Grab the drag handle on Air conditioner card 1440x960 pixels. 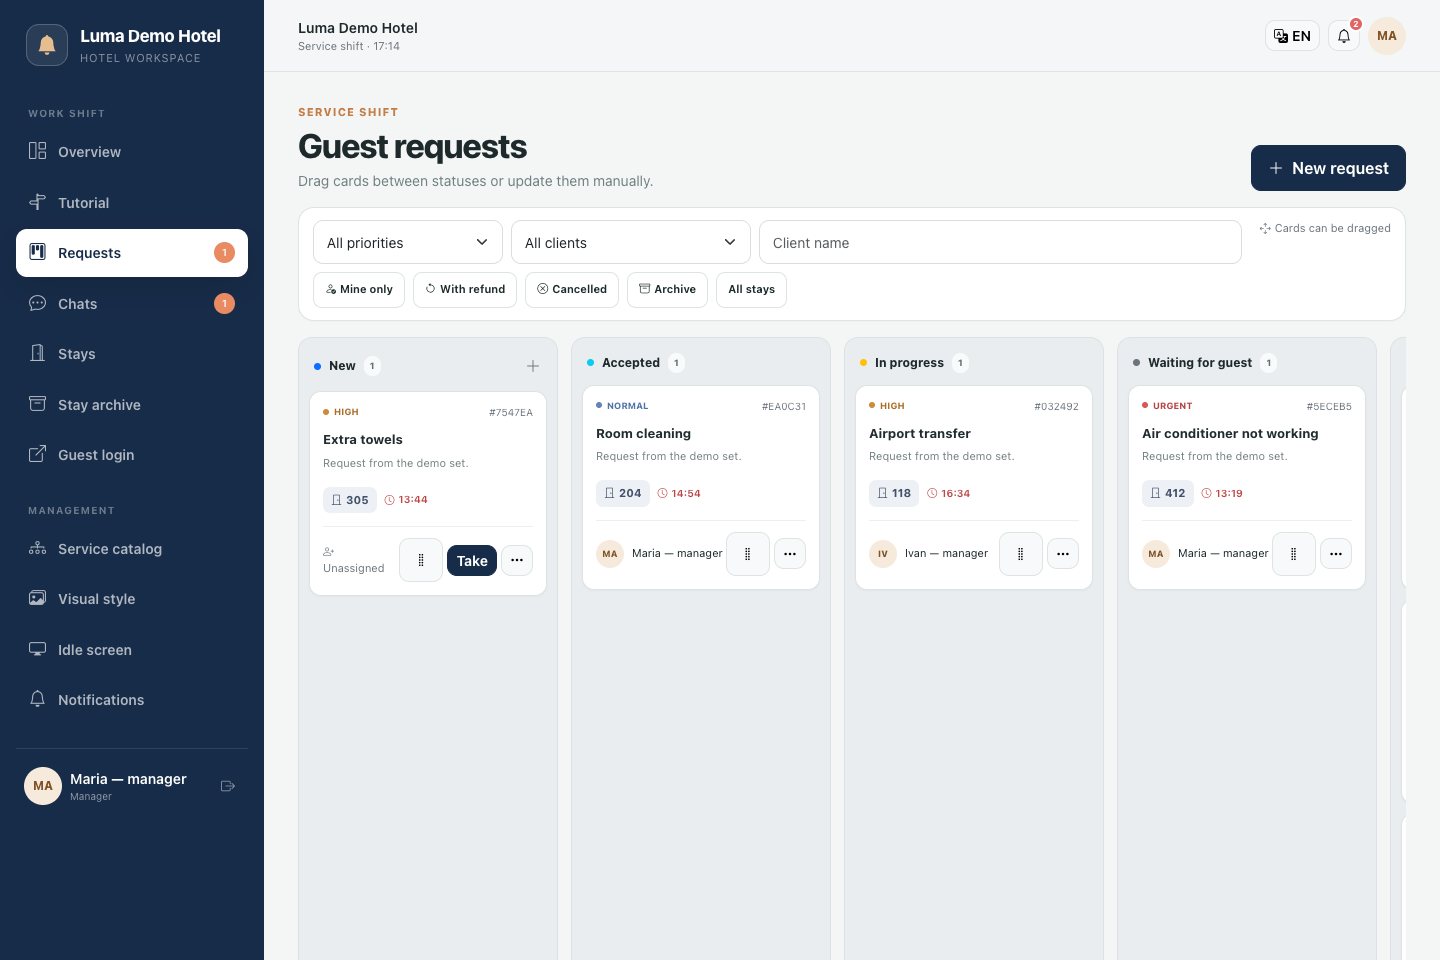pos(1294,554)
